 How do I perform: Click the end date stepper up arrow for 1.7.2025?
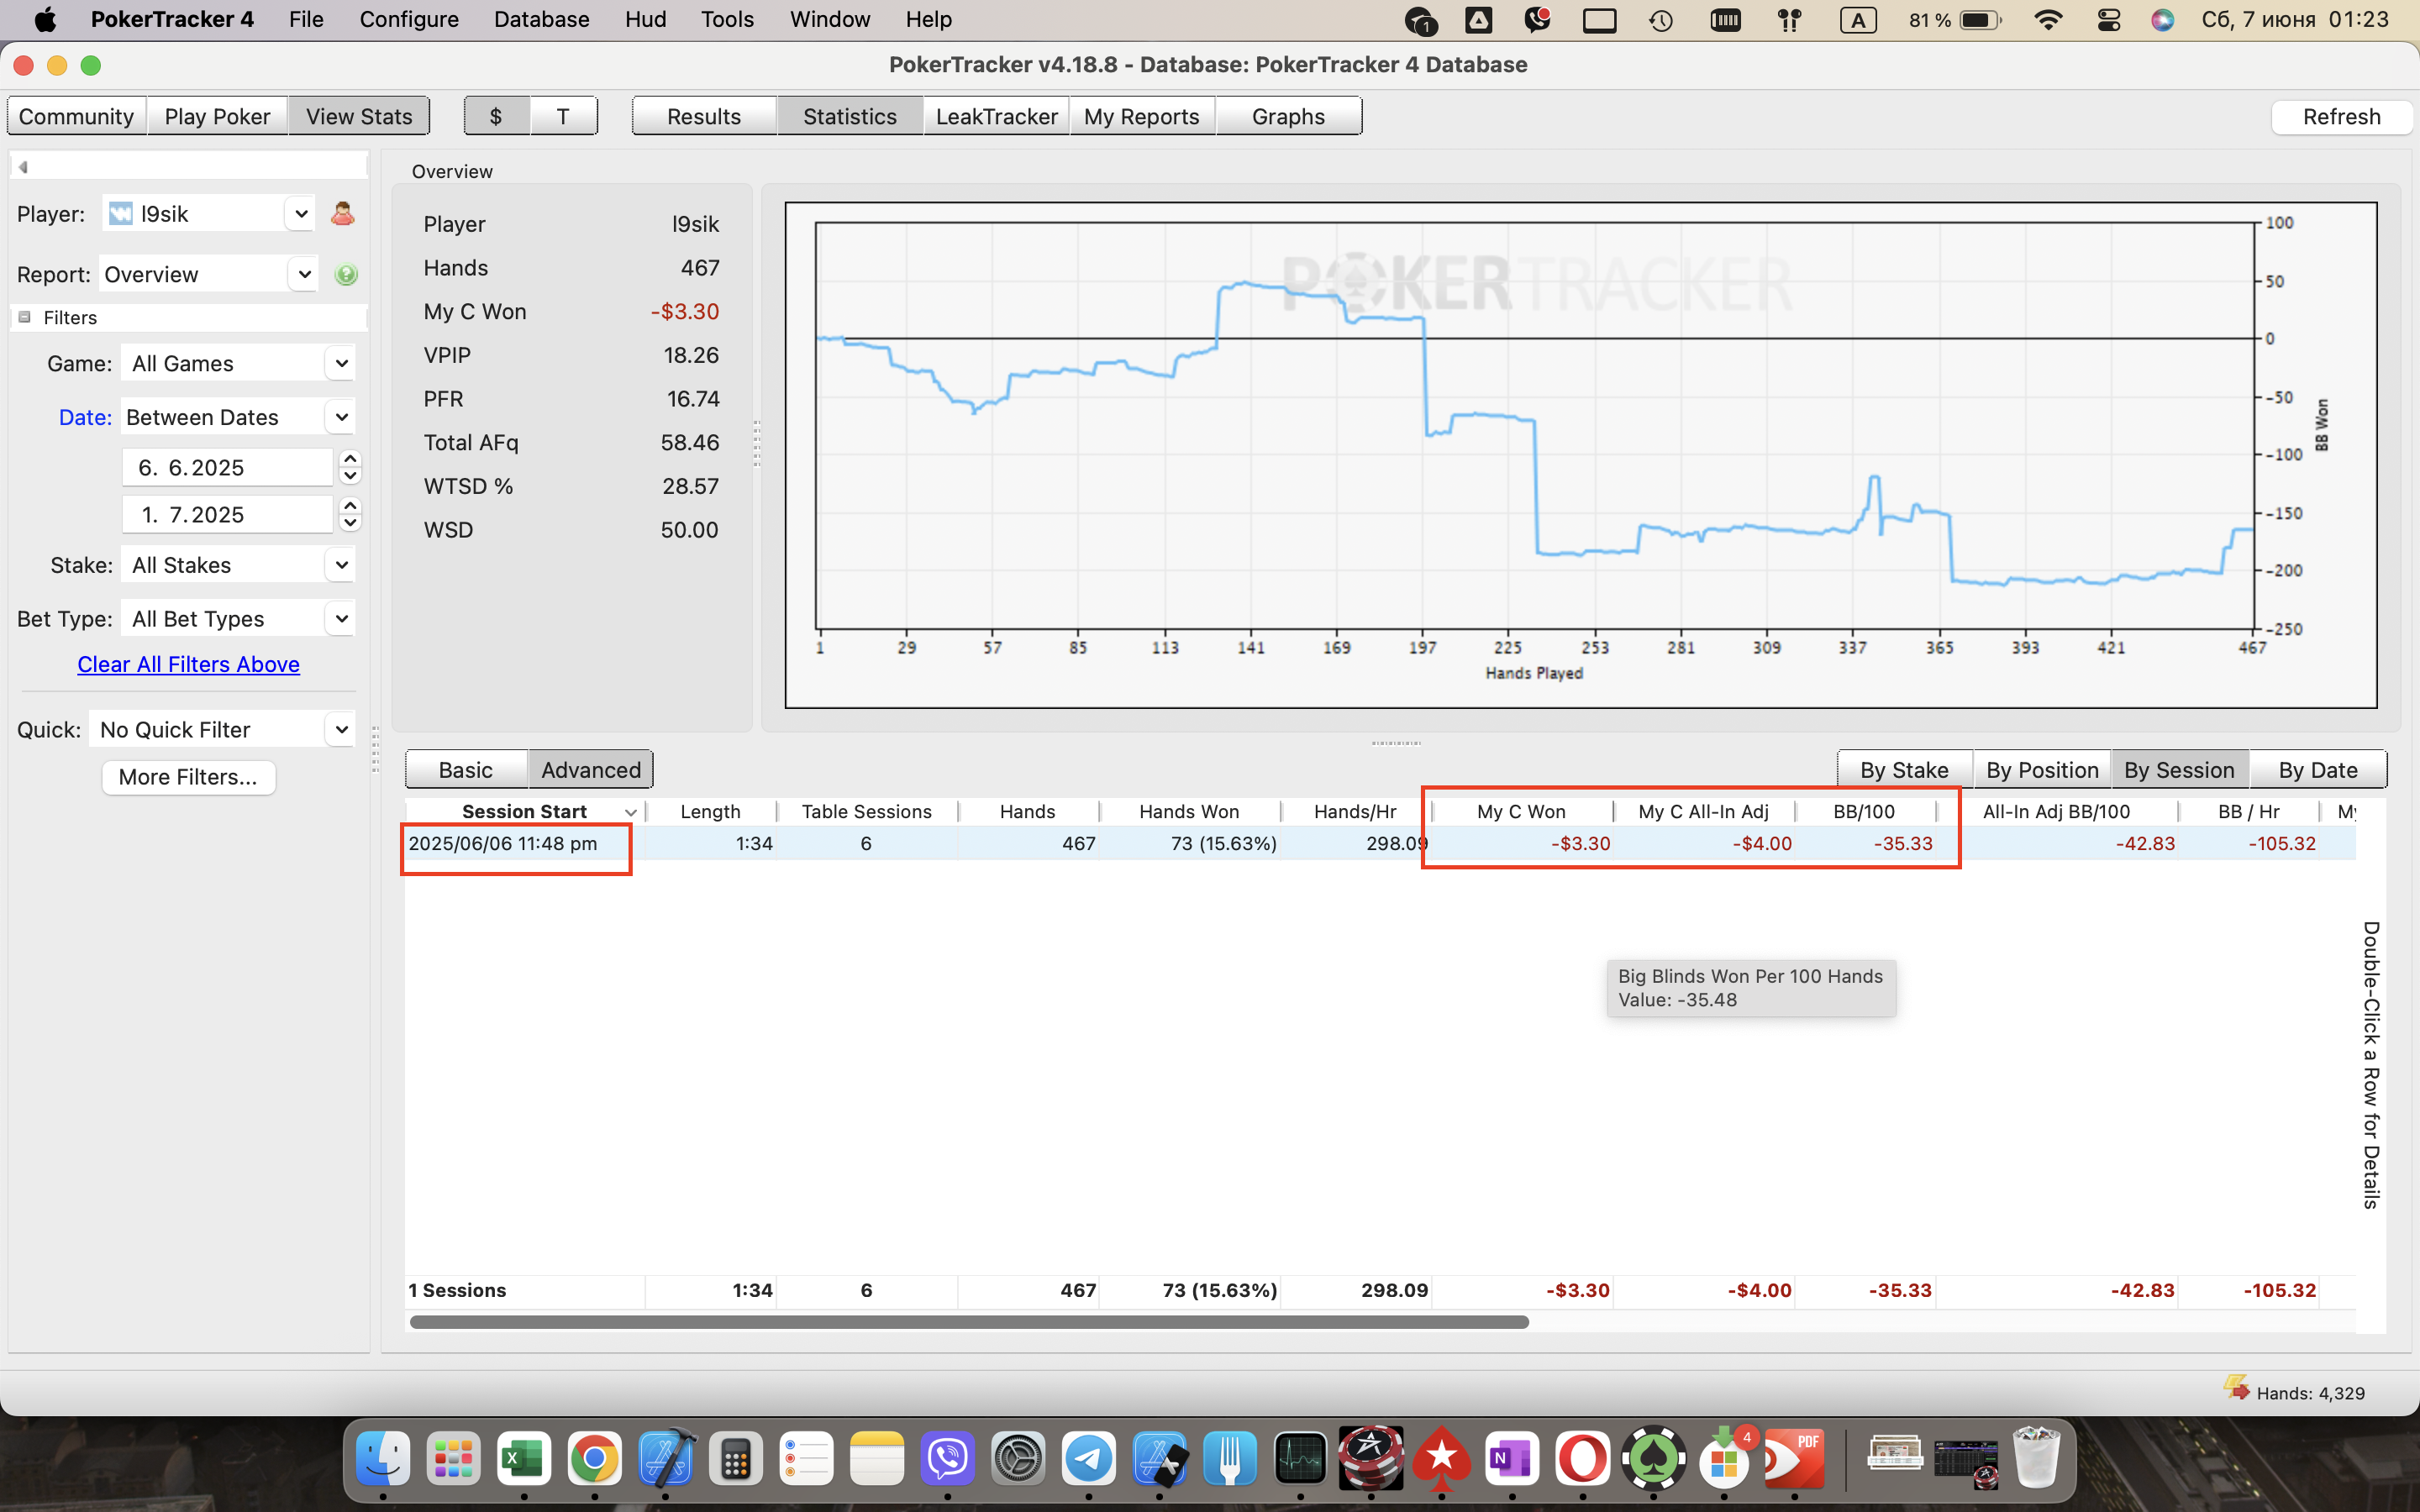coord(350,505)
